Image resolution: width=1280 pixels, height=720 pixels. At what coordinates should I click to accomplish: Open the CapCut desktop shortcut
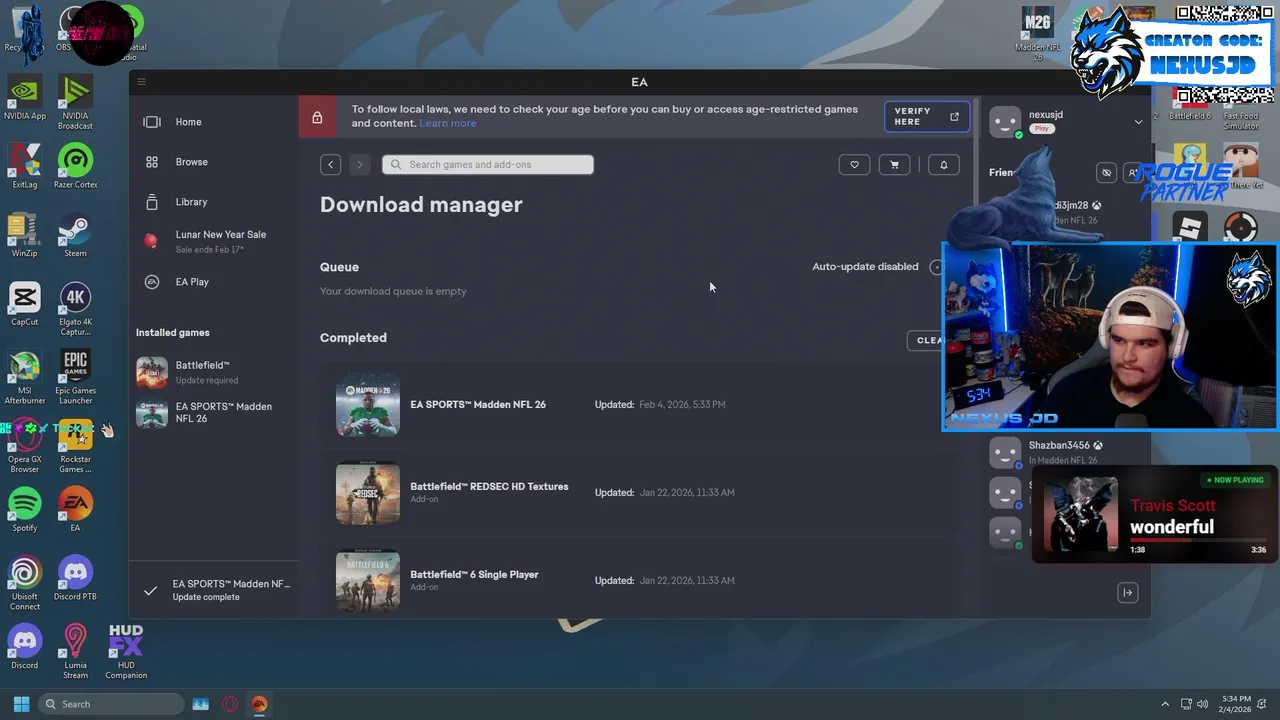pos(25,305)
